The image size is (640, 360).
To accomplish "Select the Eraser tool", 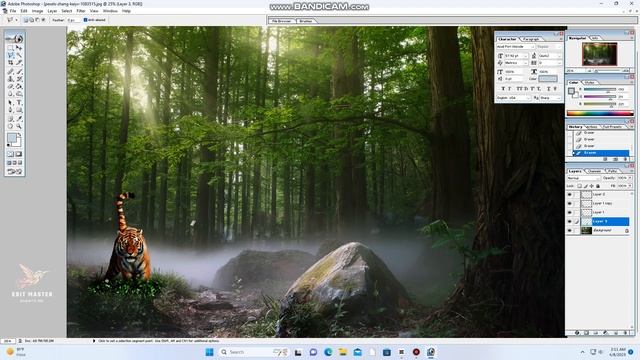I will click(11, 86).
